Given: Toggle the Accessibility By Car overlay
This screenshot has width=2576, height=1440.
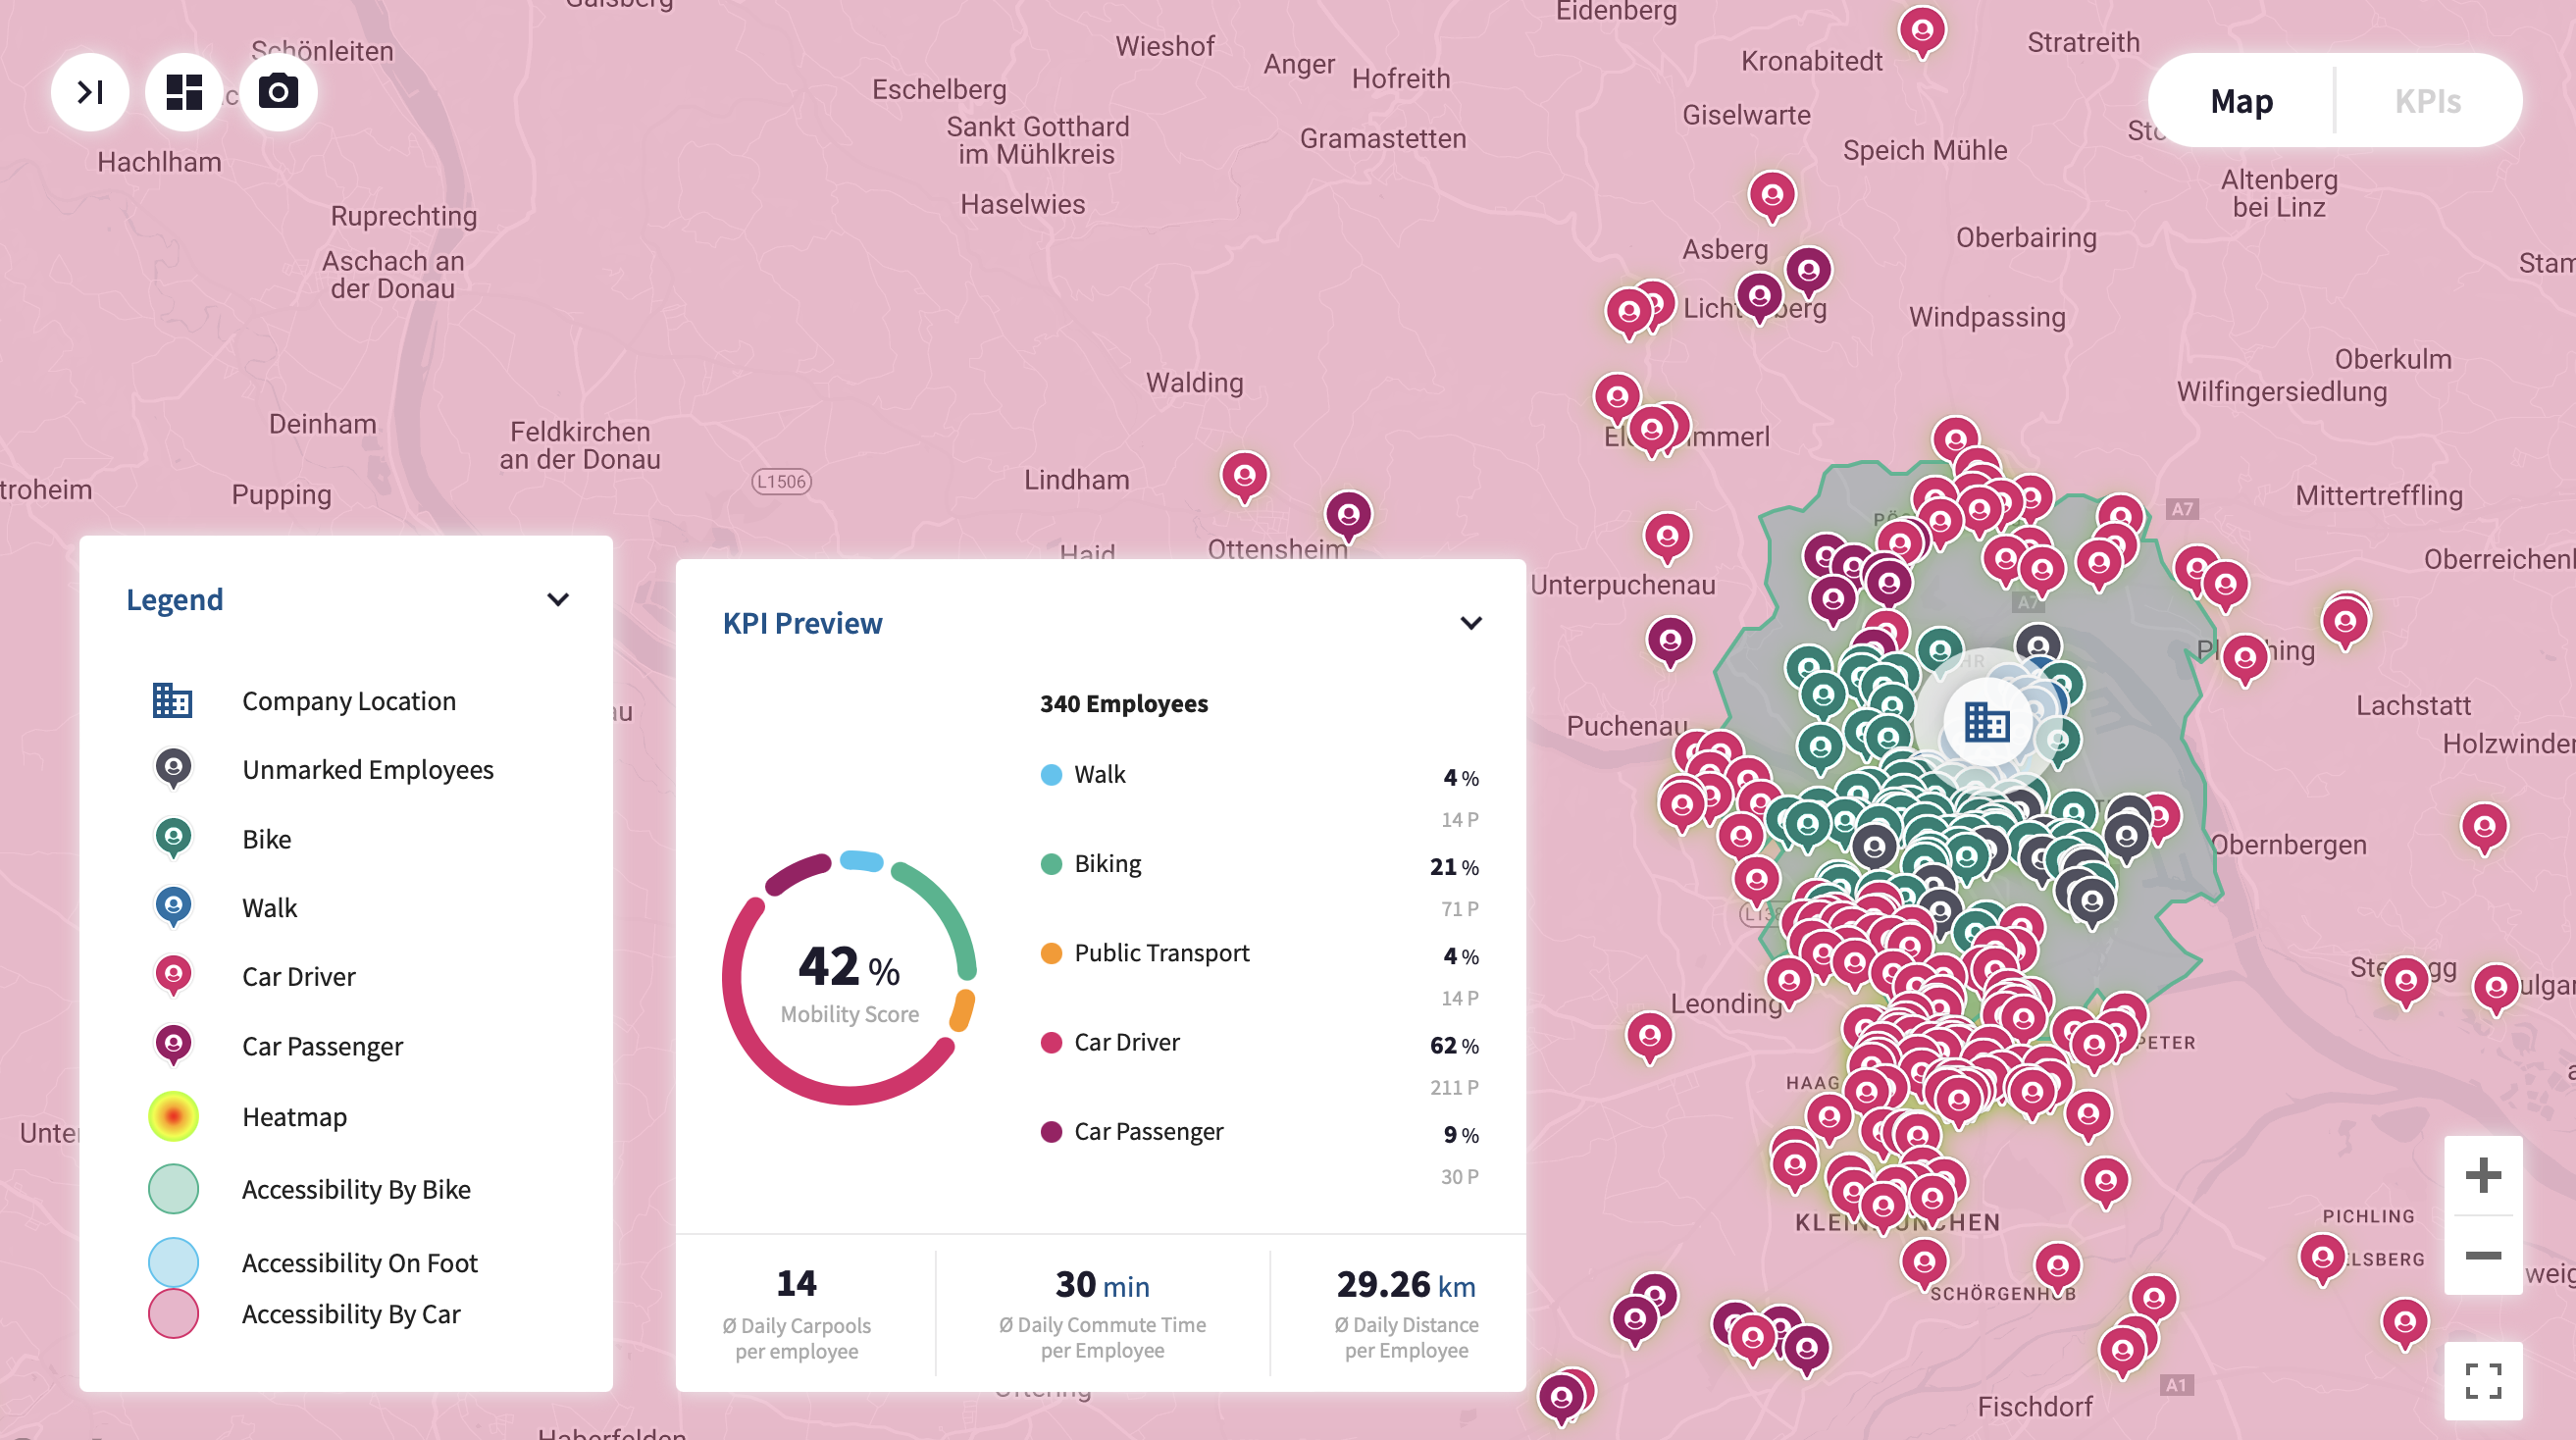Looking at the screenshot, I should coord(173,1313).
